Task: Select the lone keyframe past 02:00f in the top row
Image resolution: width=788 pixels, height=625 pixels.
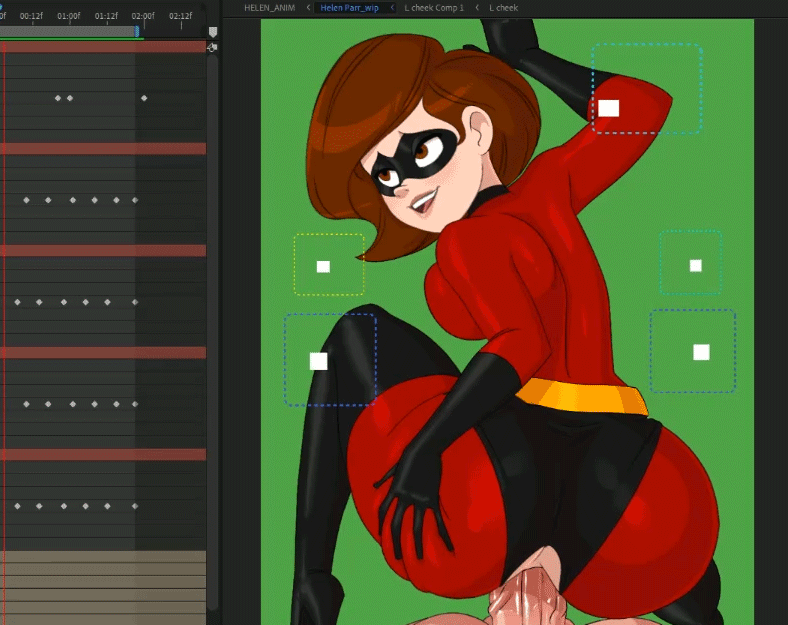Action: click(144, 98)
